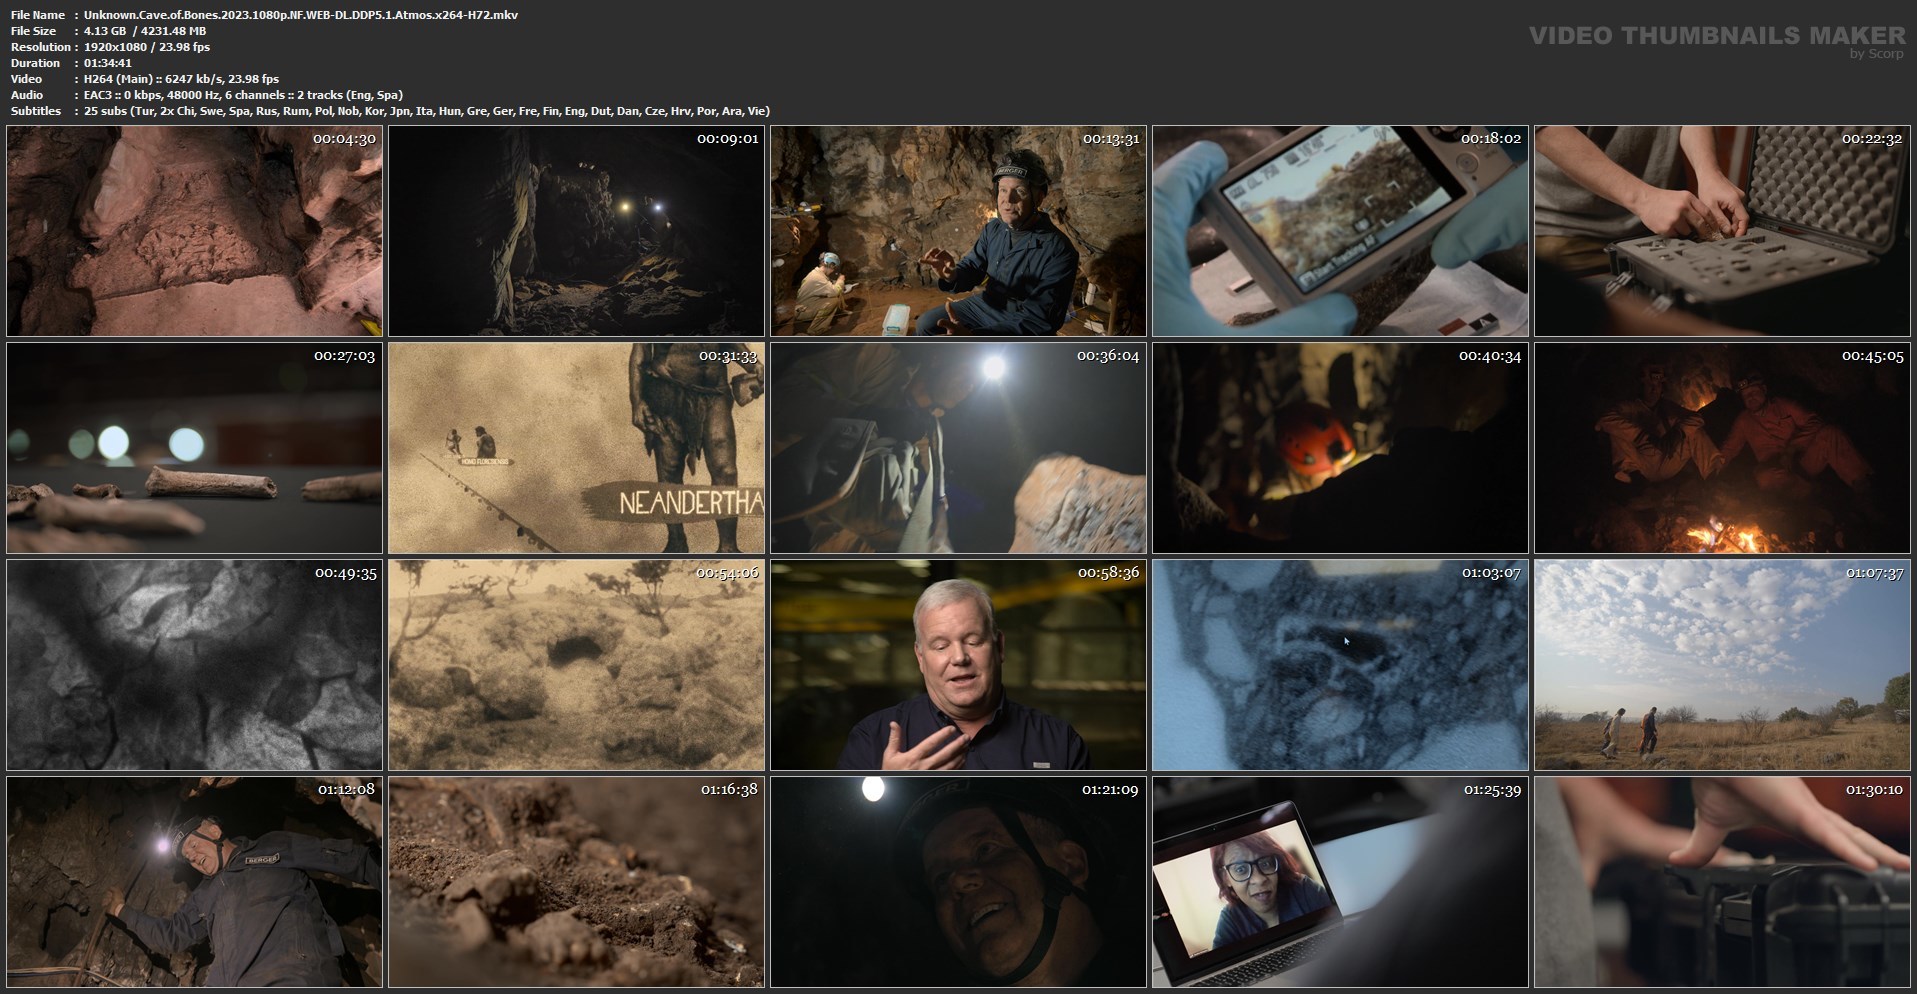
Task: Select the thumbnail timestamped 00:18:02
Action: (1340, 231)
